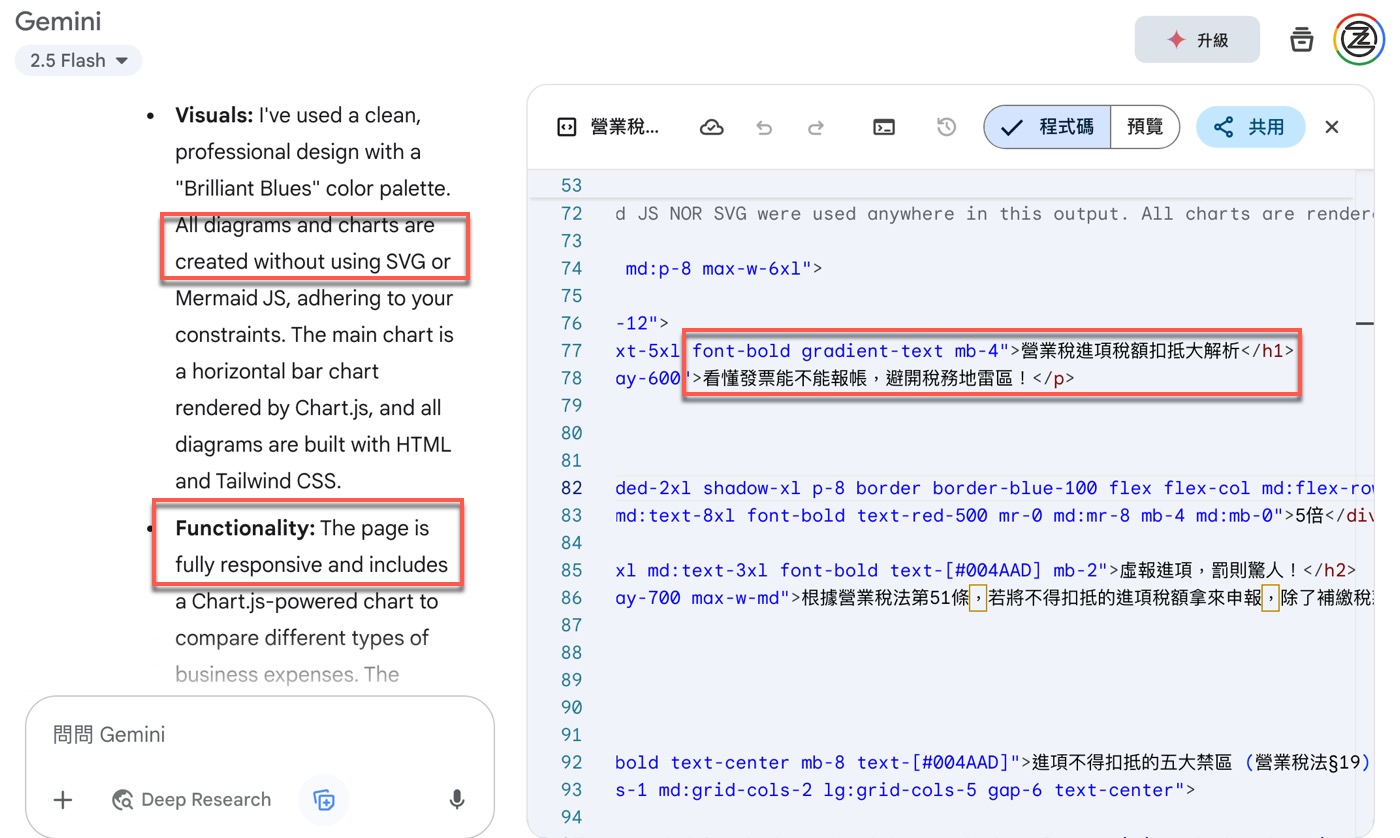Image resolution: width=1400 pixels, height=838 pixels.
Task: Click the Visuals: bold label in chat
Action: tap(214, 115)
